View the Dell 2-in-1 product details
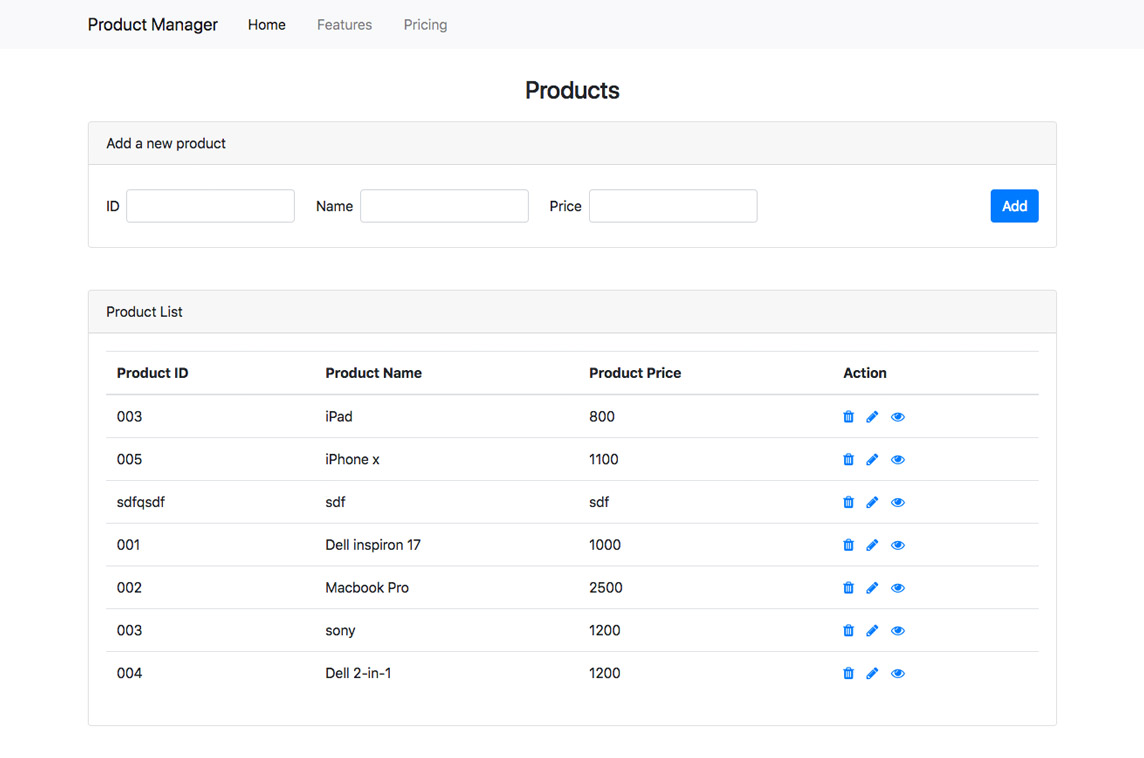This screenshot has width=1144, height=758. 897,673
